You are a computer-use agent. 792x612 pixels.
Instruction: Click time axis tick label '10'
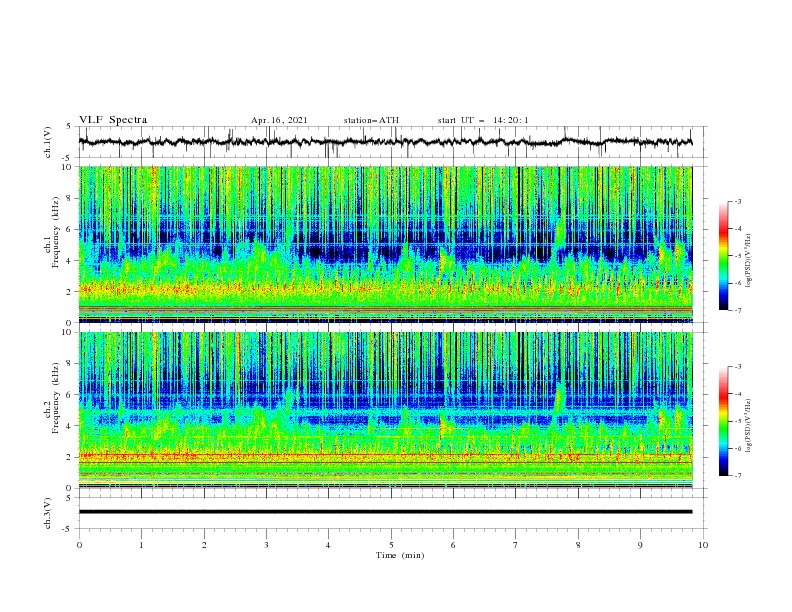coord(703,545)
